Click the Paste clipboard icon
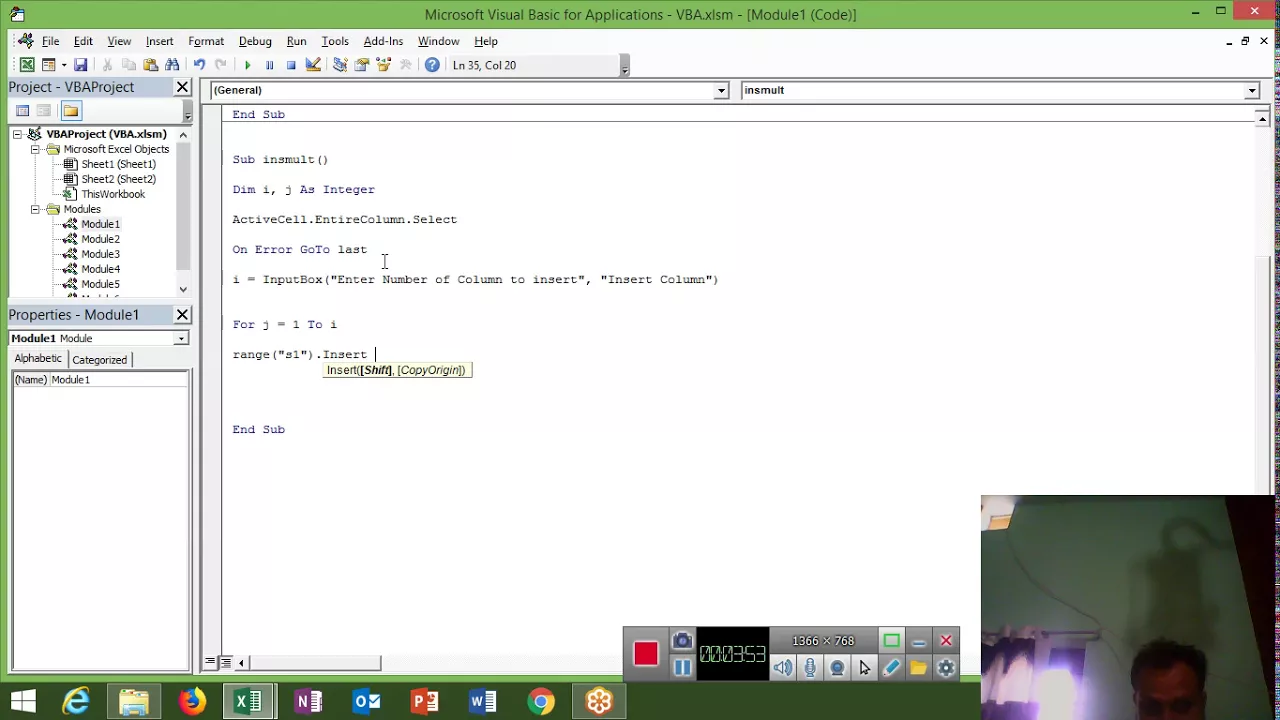This screenshot has height=720, width=1280. coord(151,65)
